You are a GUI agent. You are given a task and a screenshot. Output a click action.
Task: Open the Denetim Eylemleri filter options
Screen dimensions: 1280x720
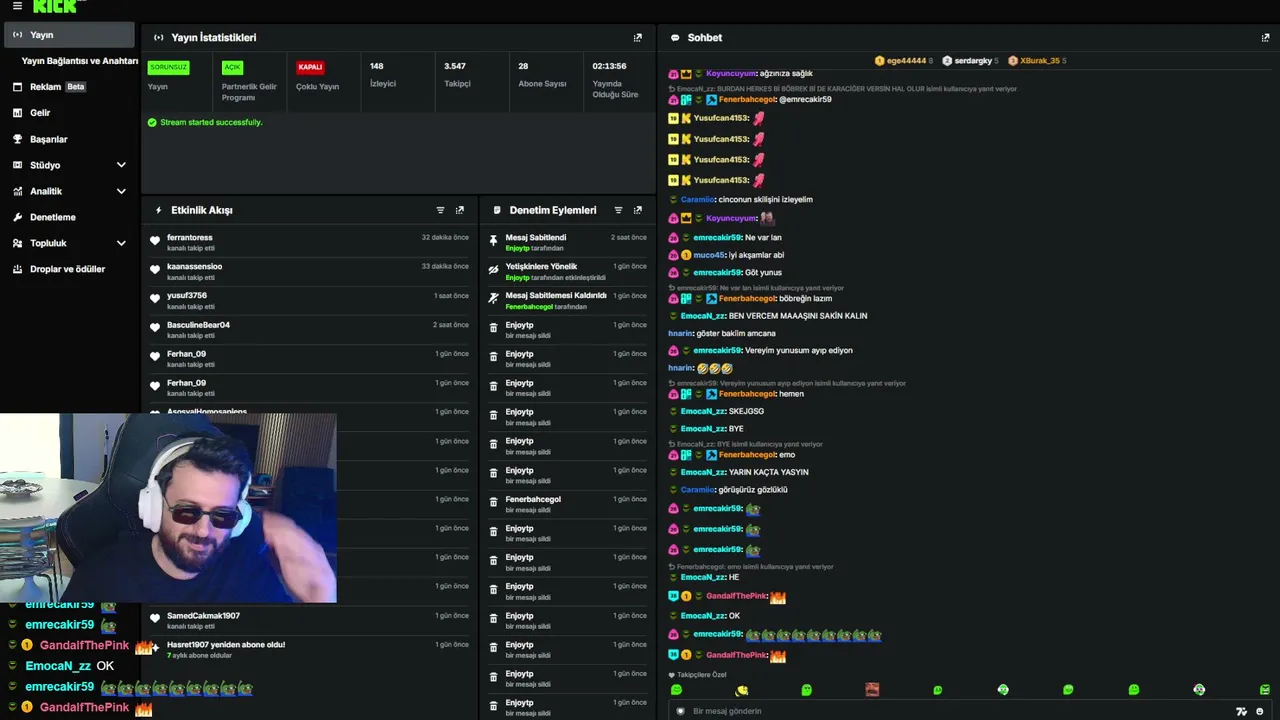click(618, 210)
